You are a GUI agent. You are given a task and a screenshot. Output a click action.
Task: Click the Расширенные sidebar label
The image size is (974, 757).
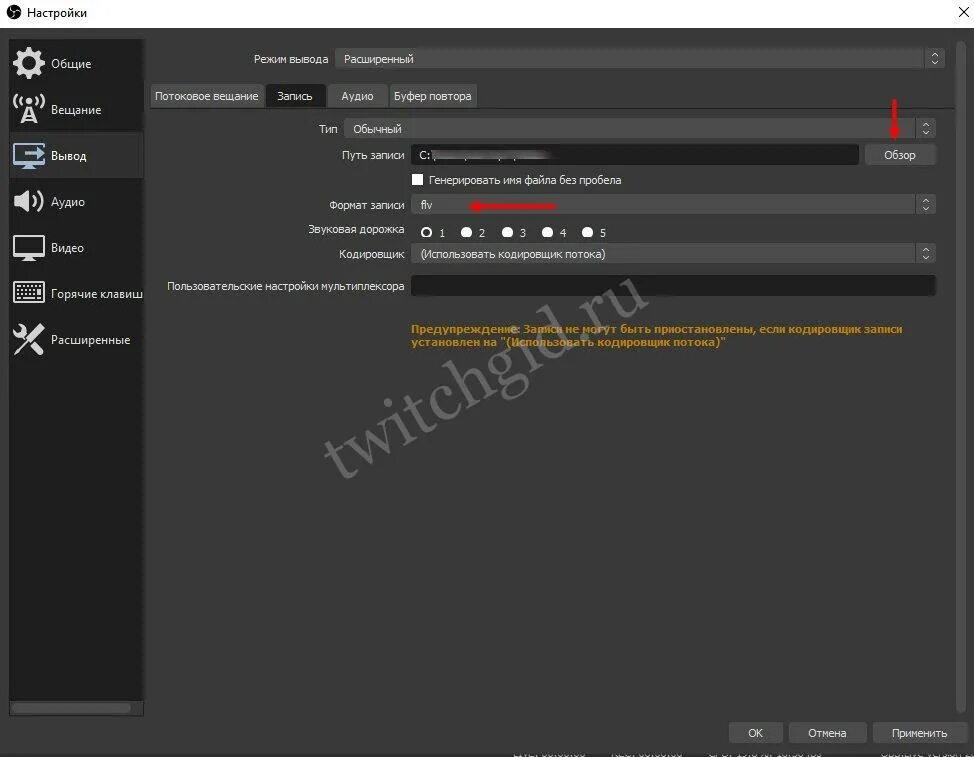91,340
